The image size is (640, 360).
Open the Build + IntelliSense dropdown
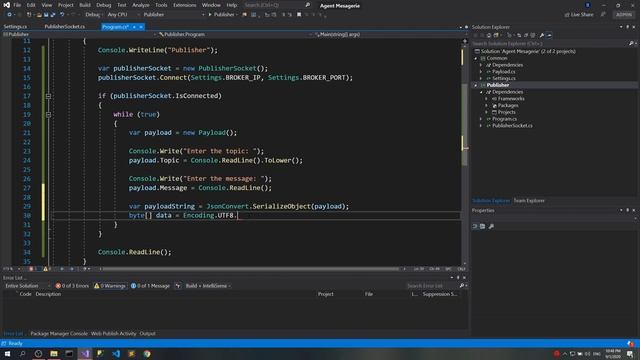(x=208, y=286)
